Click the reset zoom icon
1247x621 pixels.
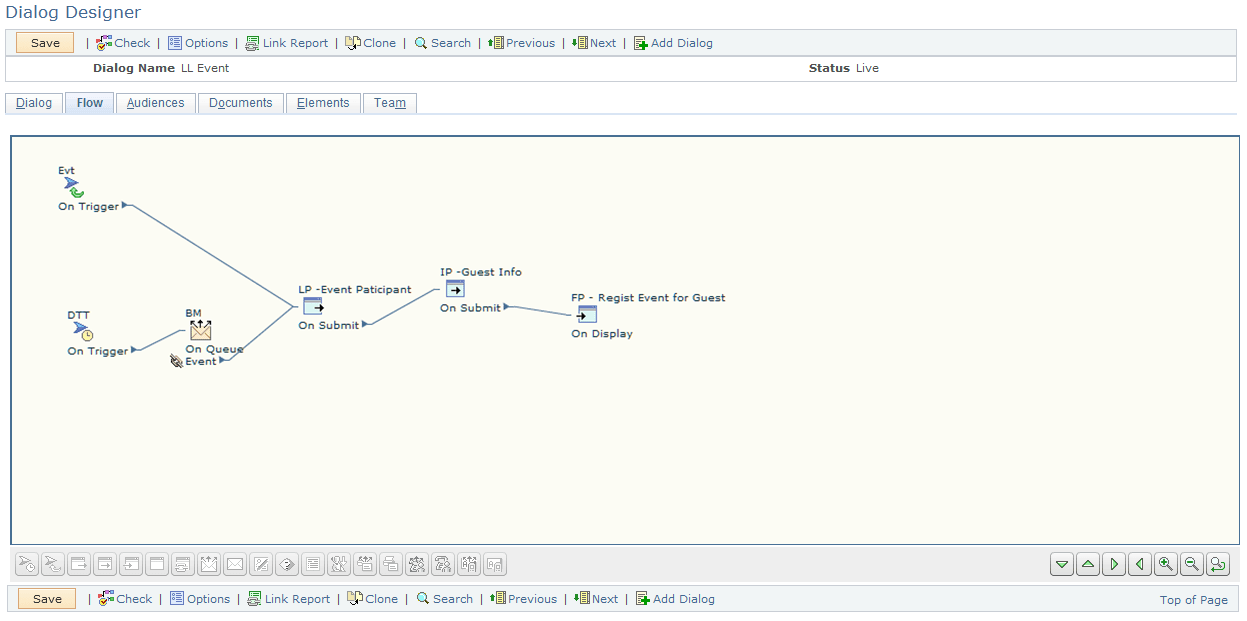pos(1218,564)
